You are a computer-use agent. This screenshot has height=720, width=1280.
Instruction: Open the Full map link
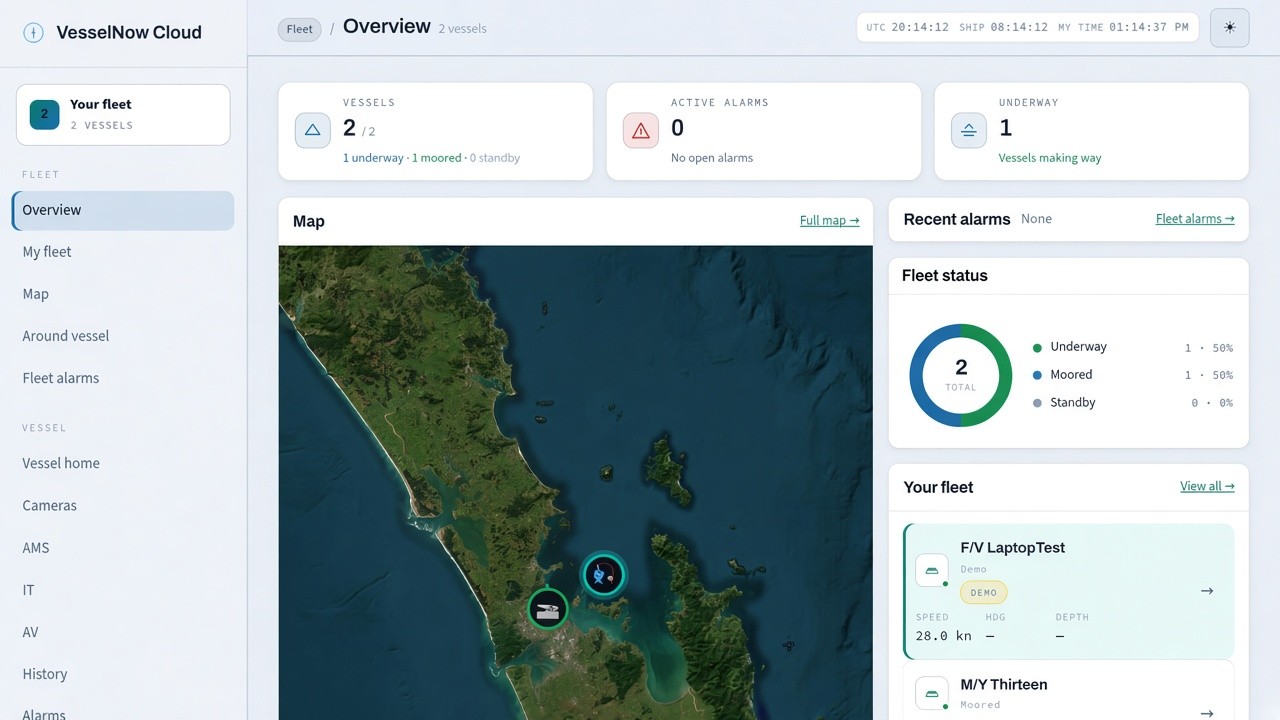[x=829, y=221]
